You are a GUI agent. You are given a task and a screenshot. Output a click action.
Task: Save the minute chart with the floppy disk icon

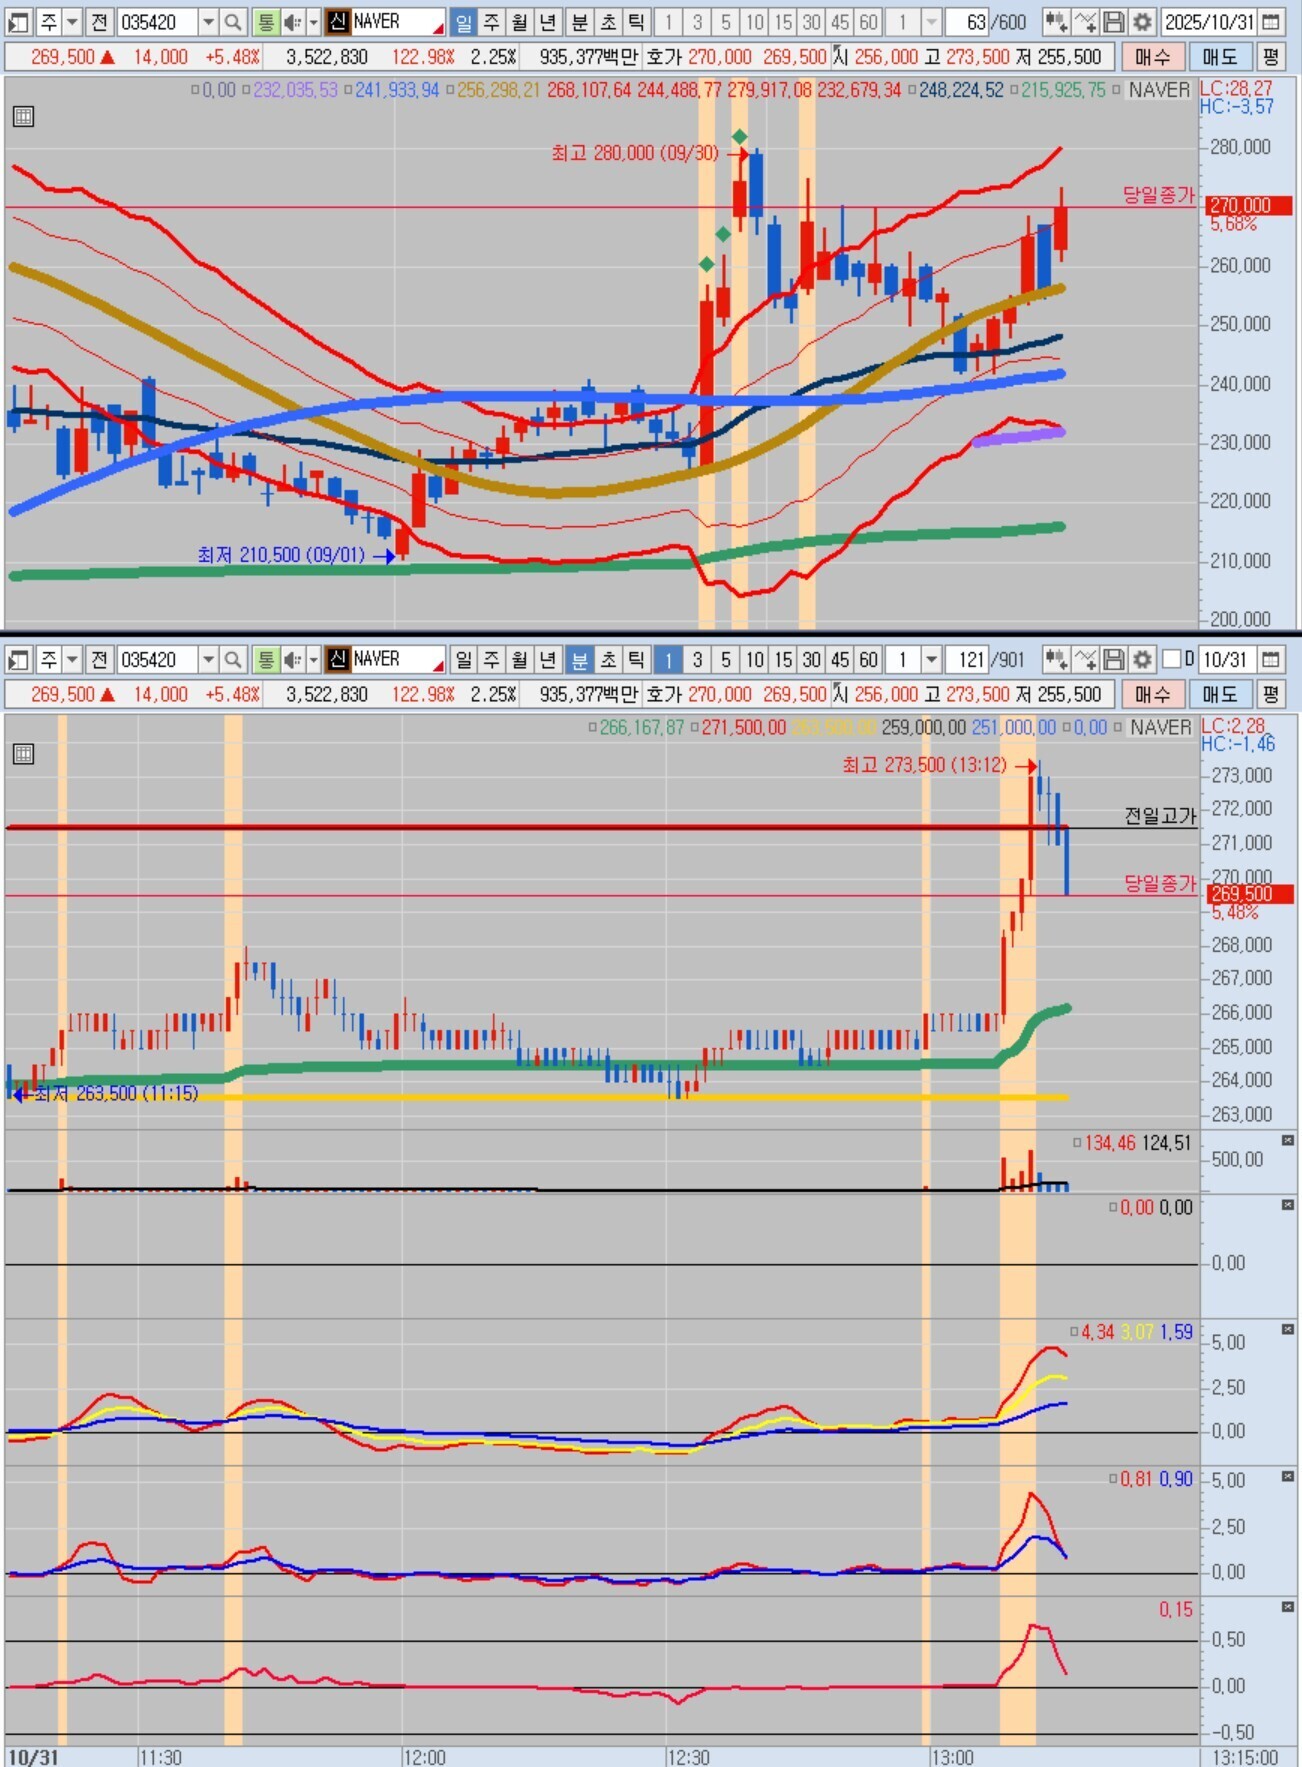tap(1114, 660)
